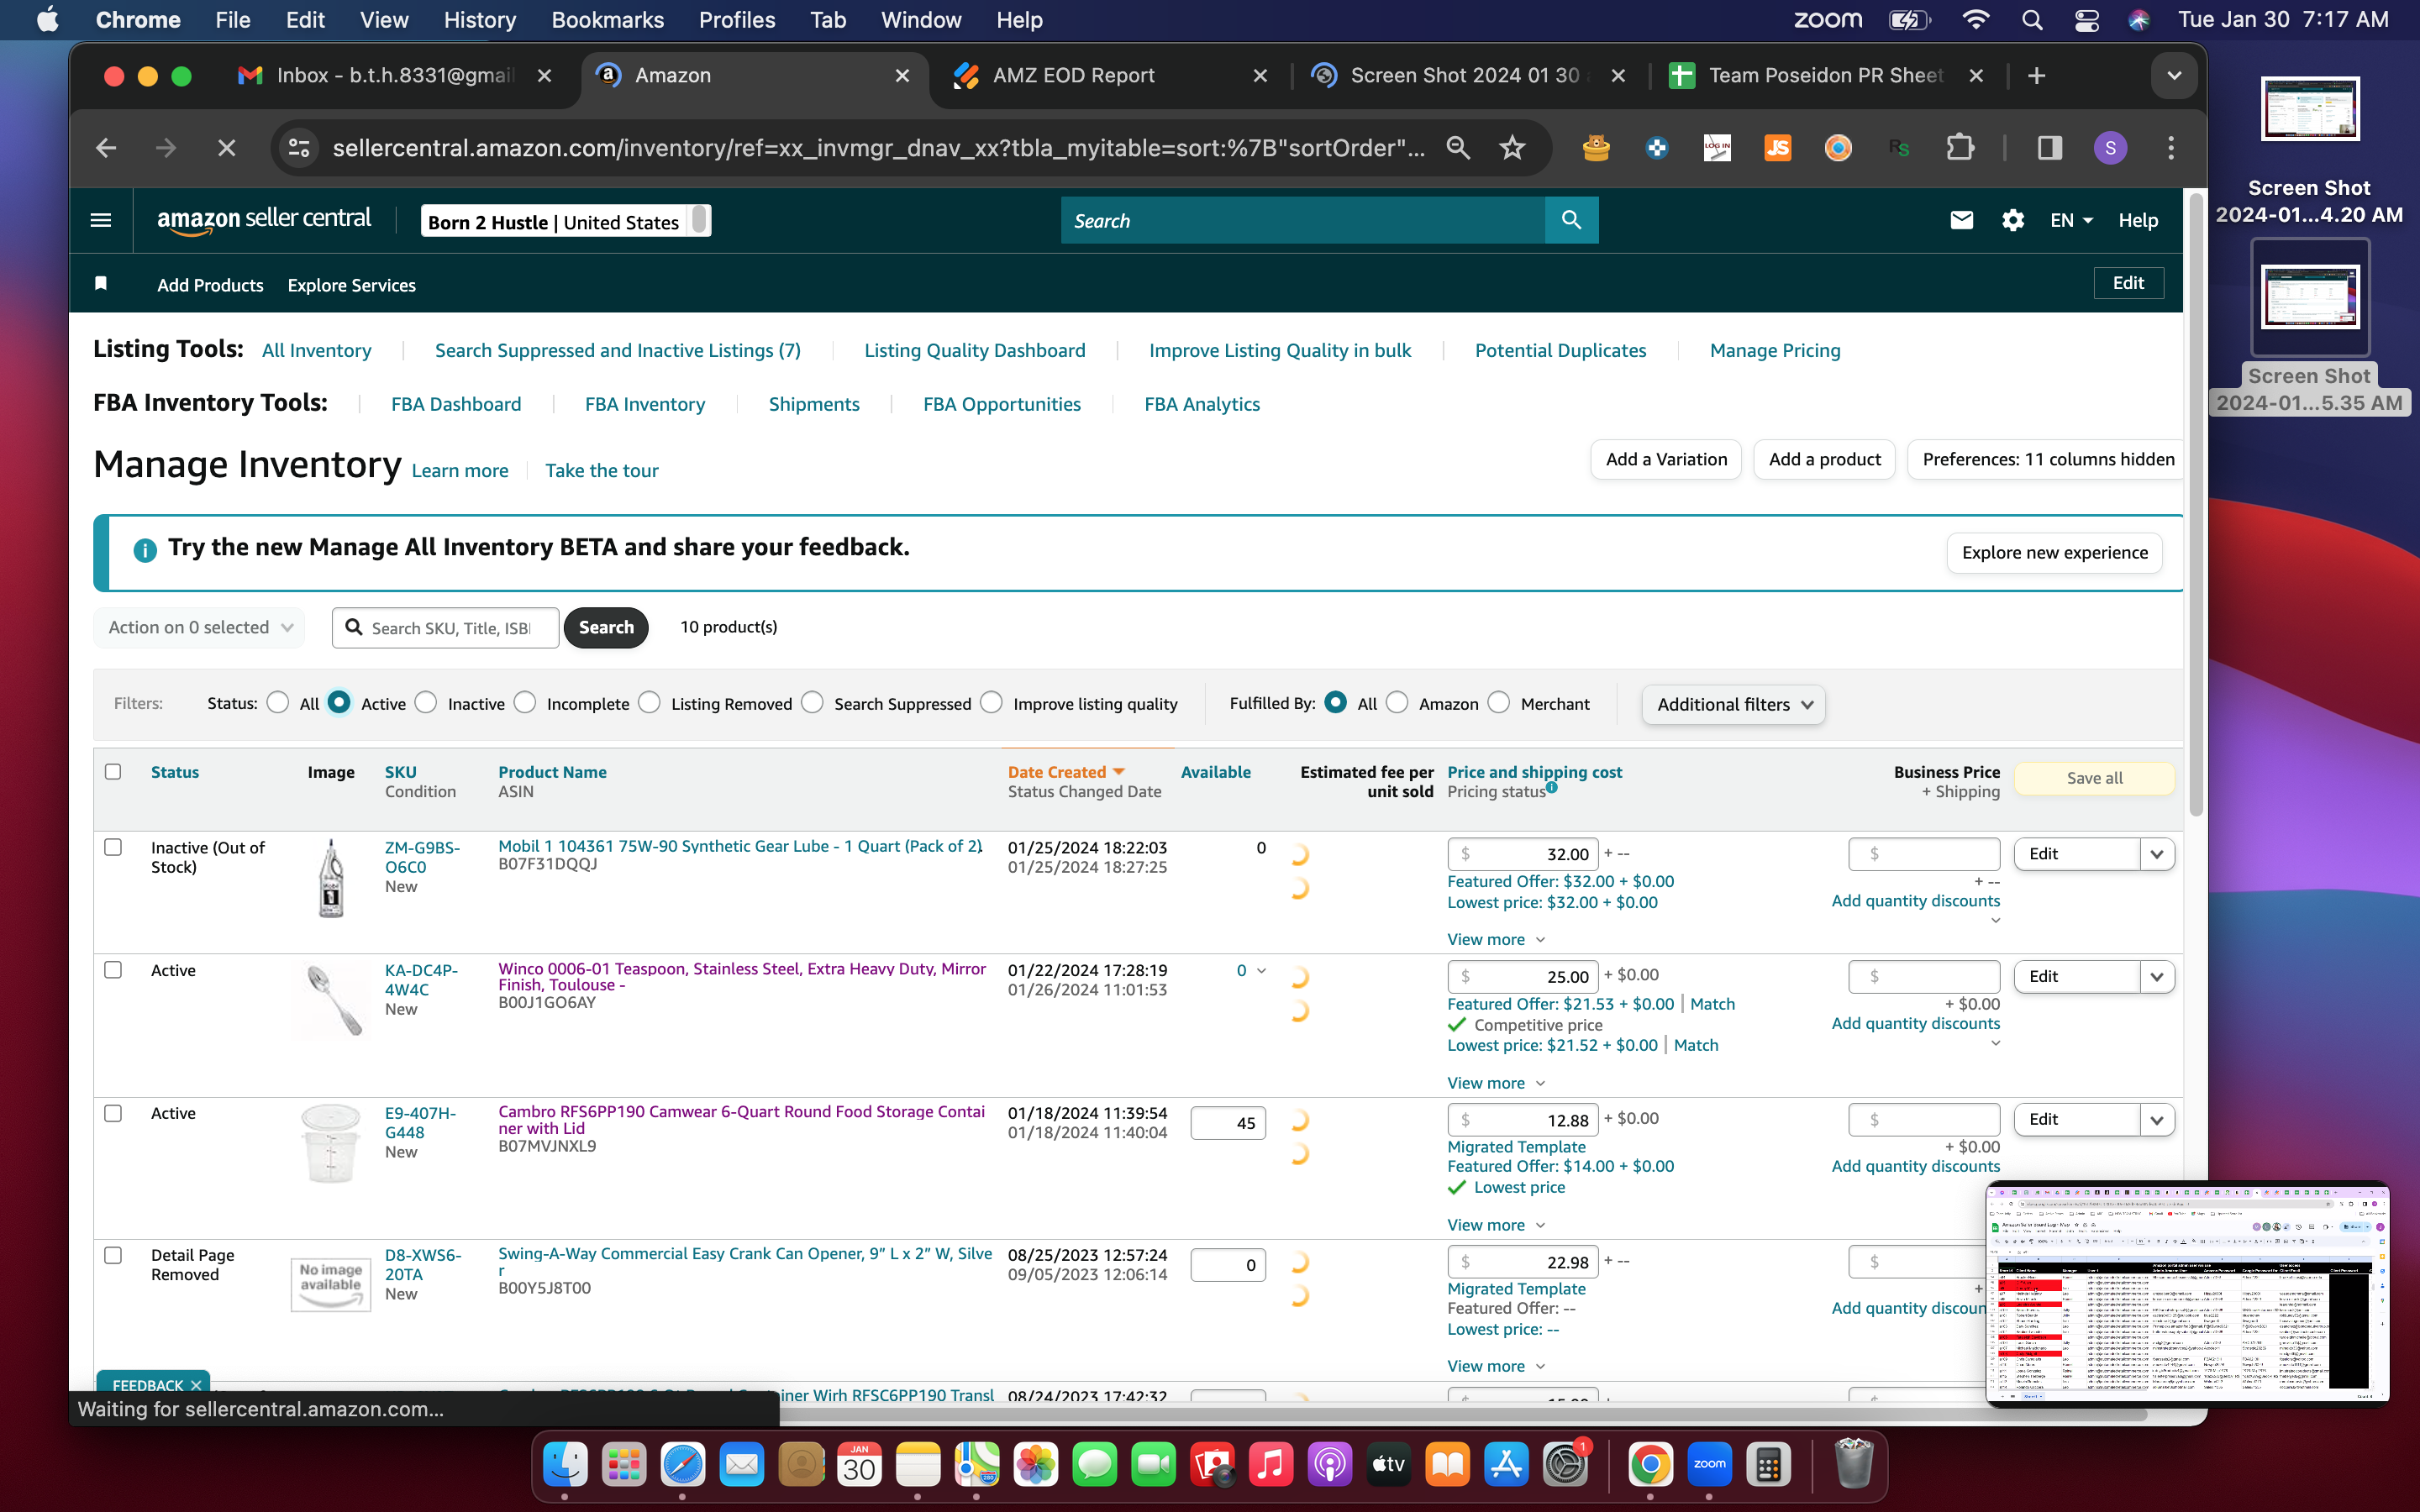Open the Profiles menu in menu bar

[737, 20]
